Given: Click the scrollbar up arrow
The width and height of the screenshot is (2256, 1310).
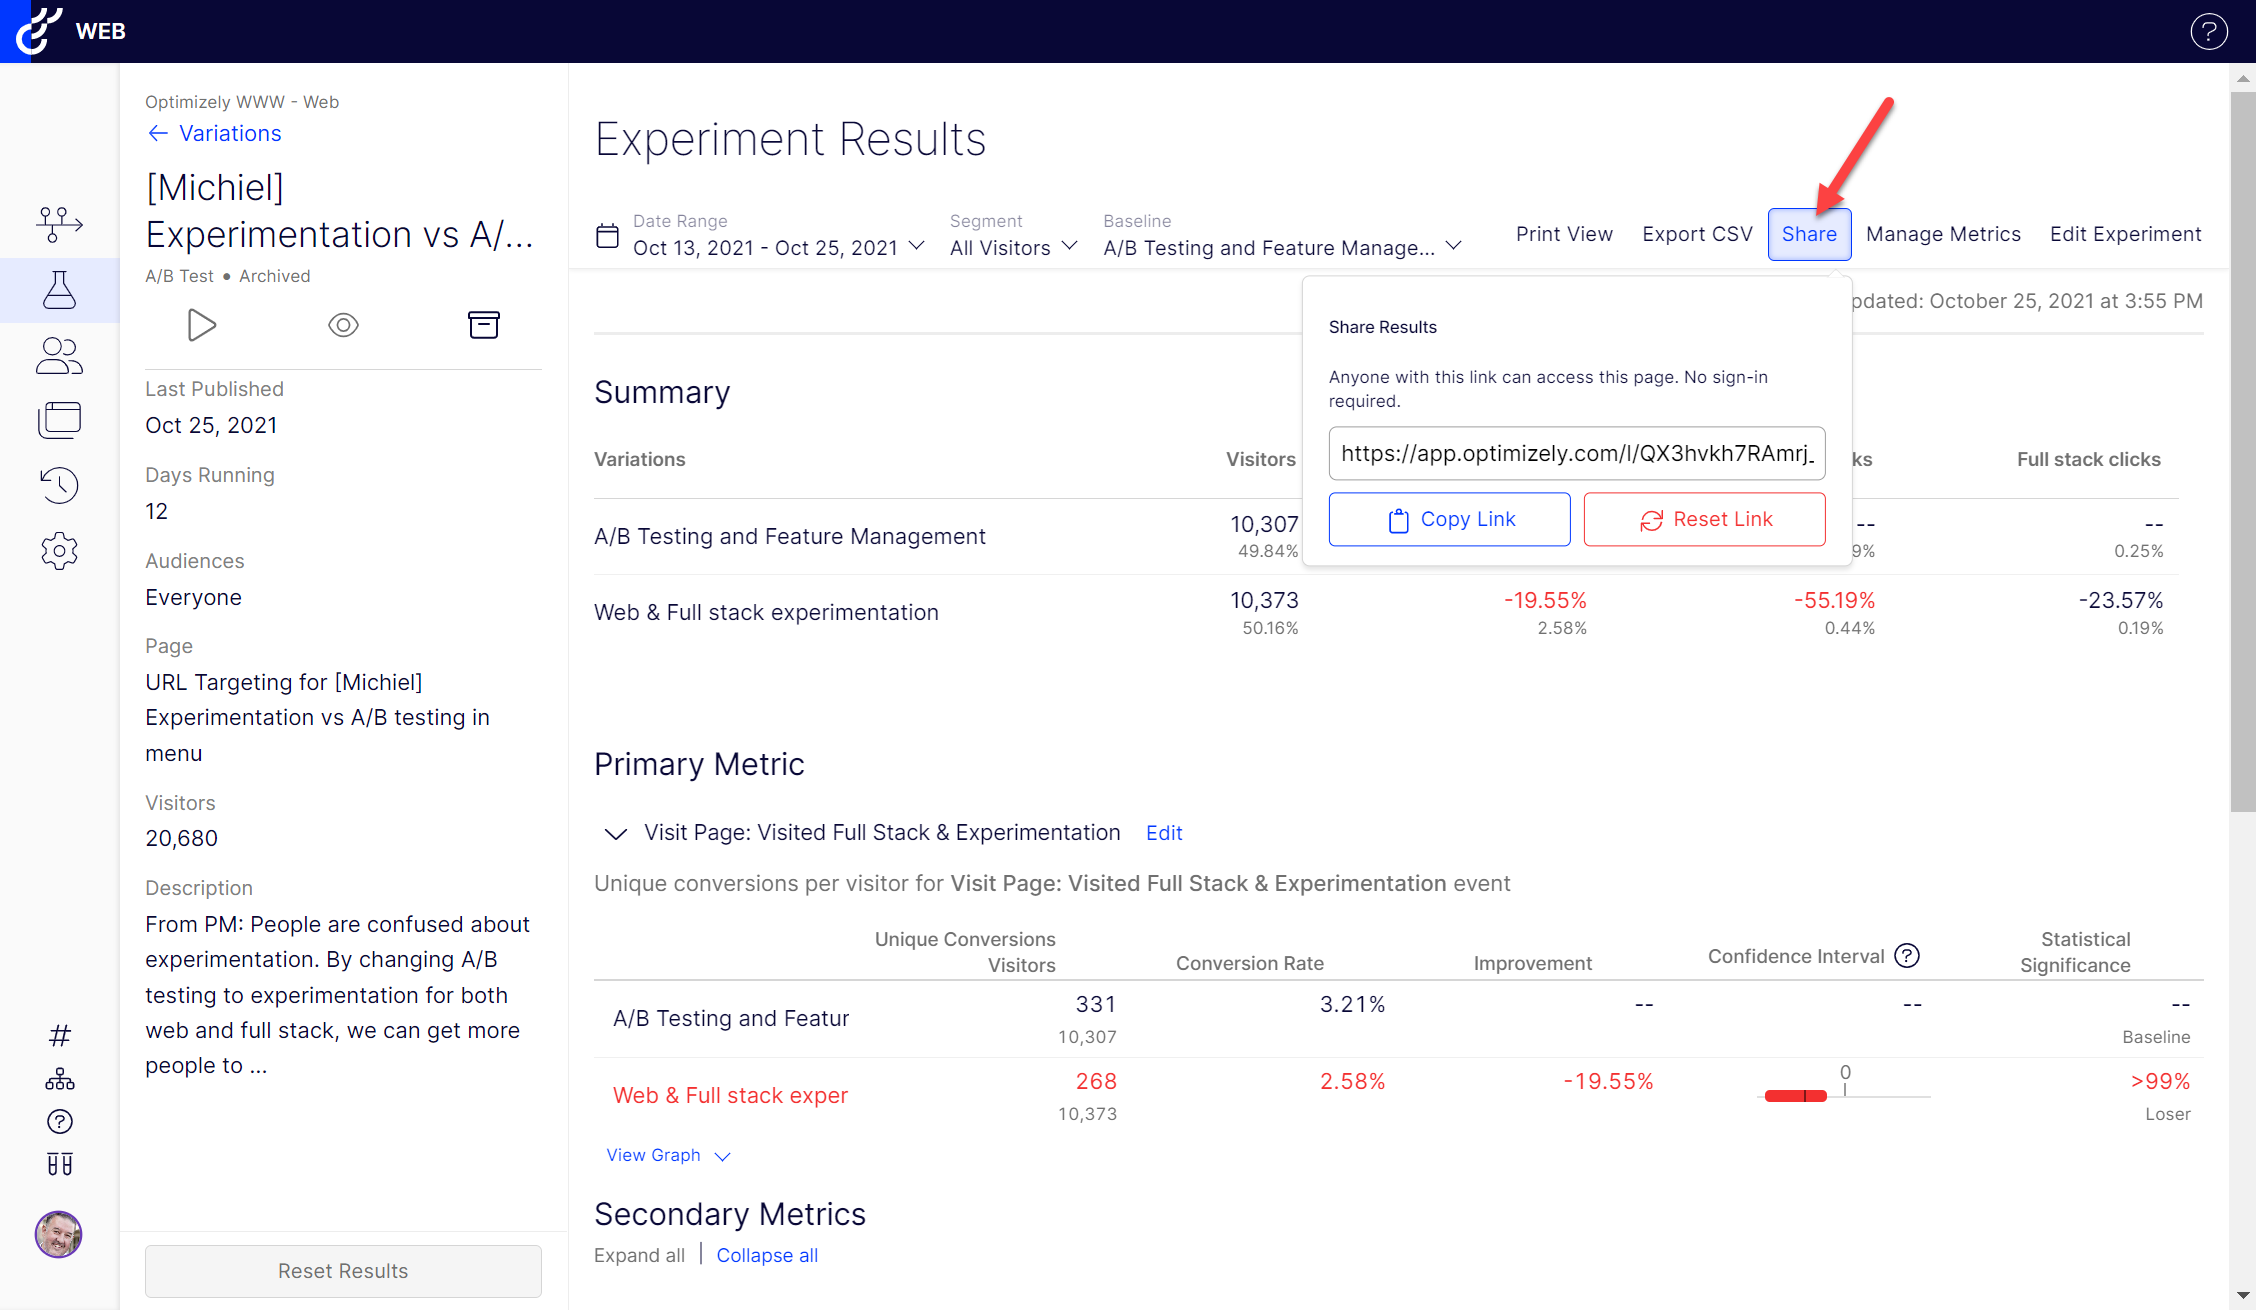Looking at the screenshot, I should [x=2242, y=77].
